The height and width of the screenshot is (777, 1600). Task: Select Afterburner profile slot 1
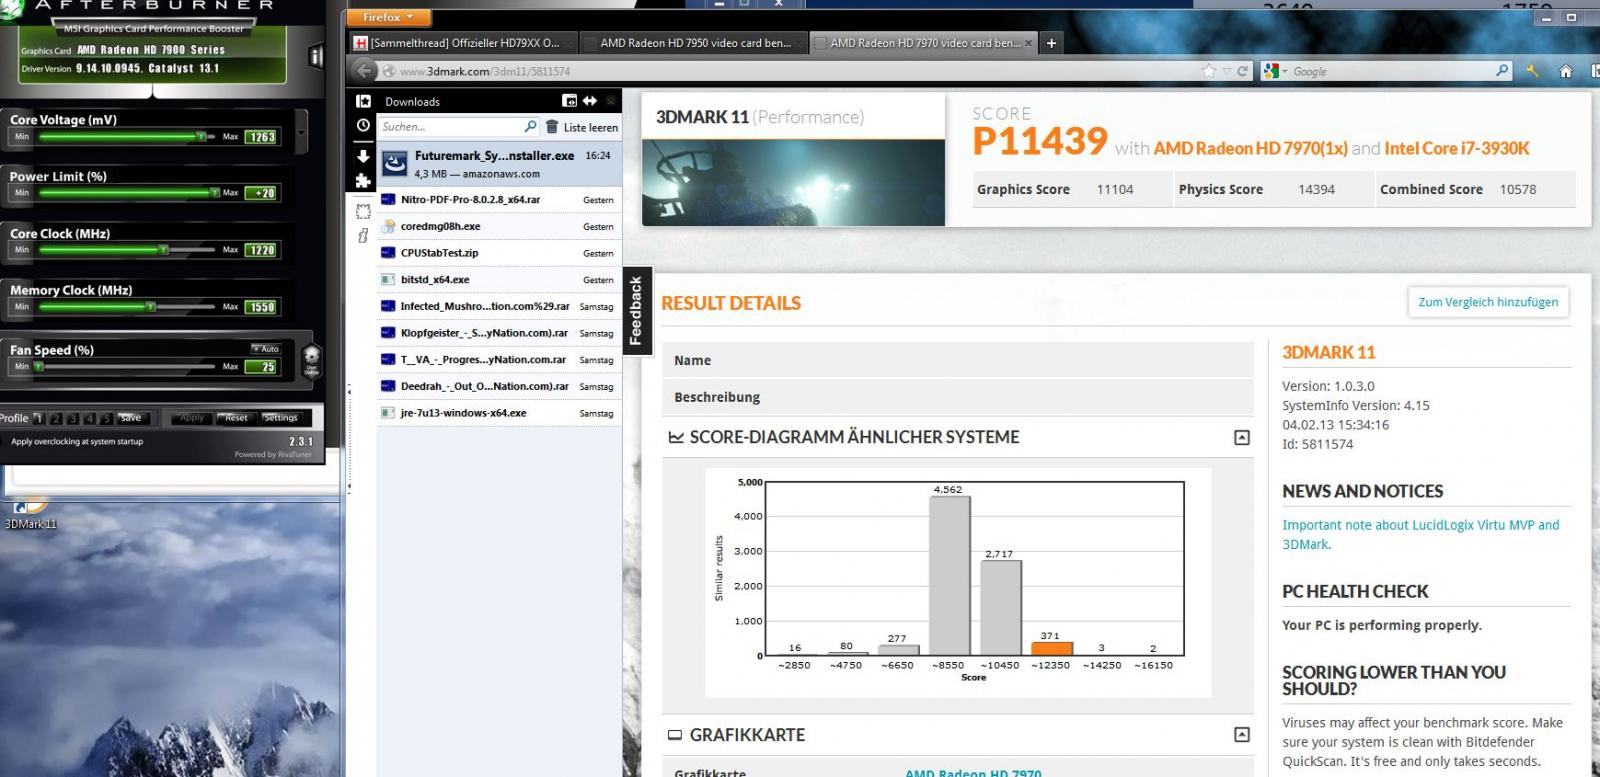click(x=39, y=418)
